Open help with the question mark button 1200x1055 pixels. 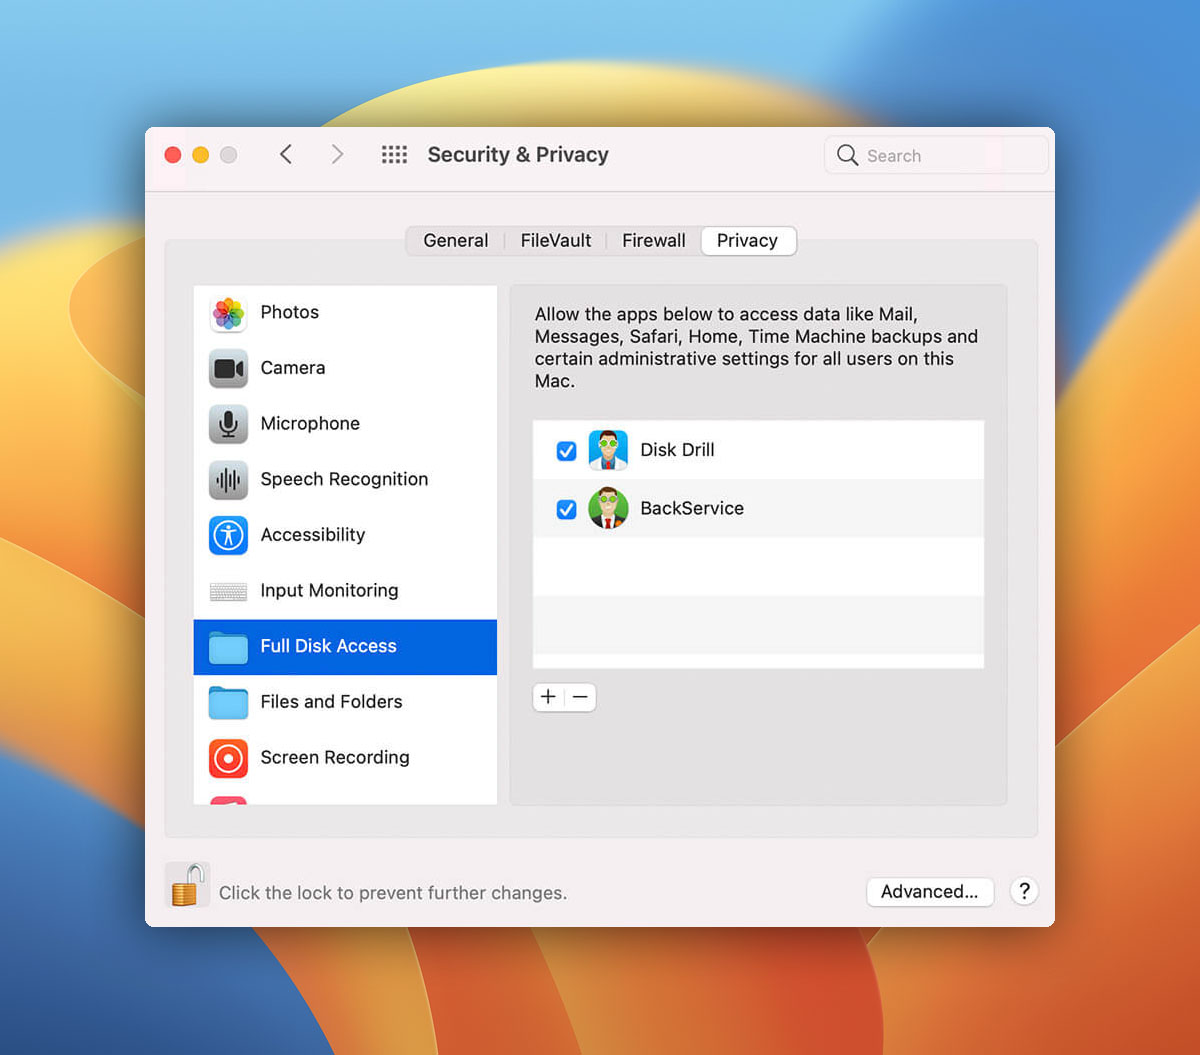tap(1024, 892)
